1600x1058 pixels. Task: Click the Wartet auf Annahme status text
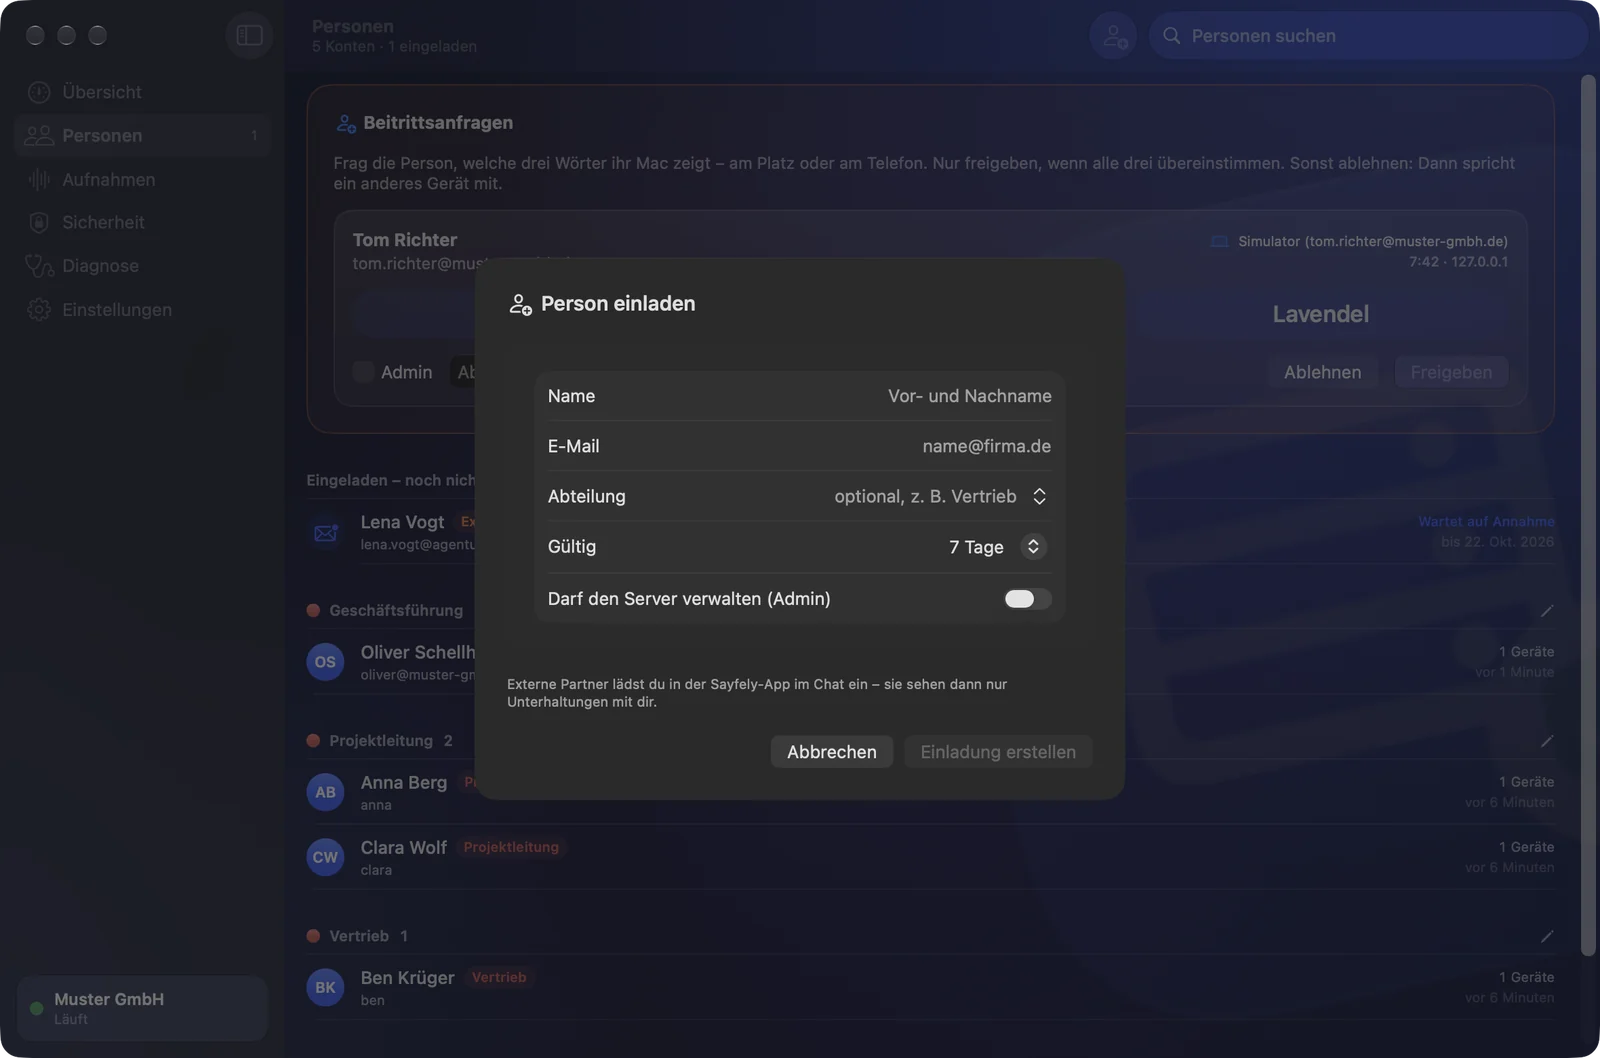1486,522
